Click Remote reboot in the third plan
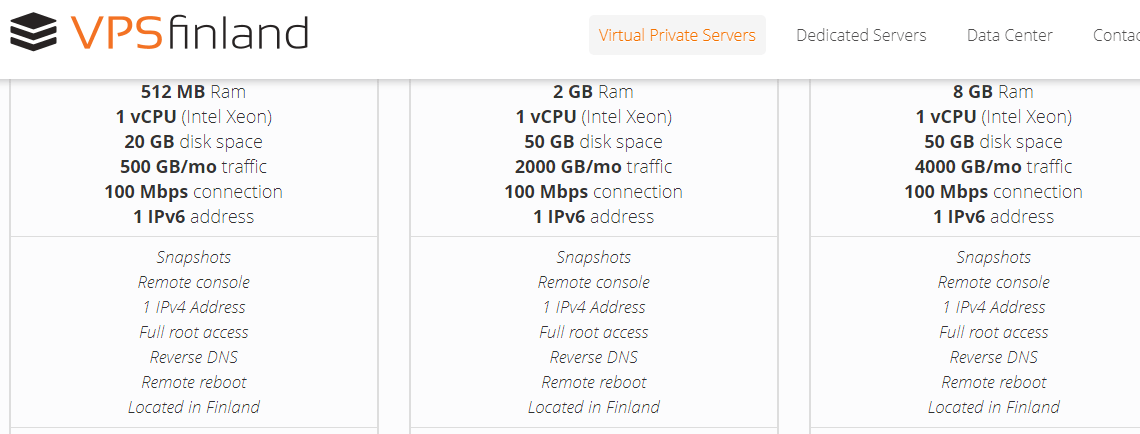 click(x=993, y=382)
